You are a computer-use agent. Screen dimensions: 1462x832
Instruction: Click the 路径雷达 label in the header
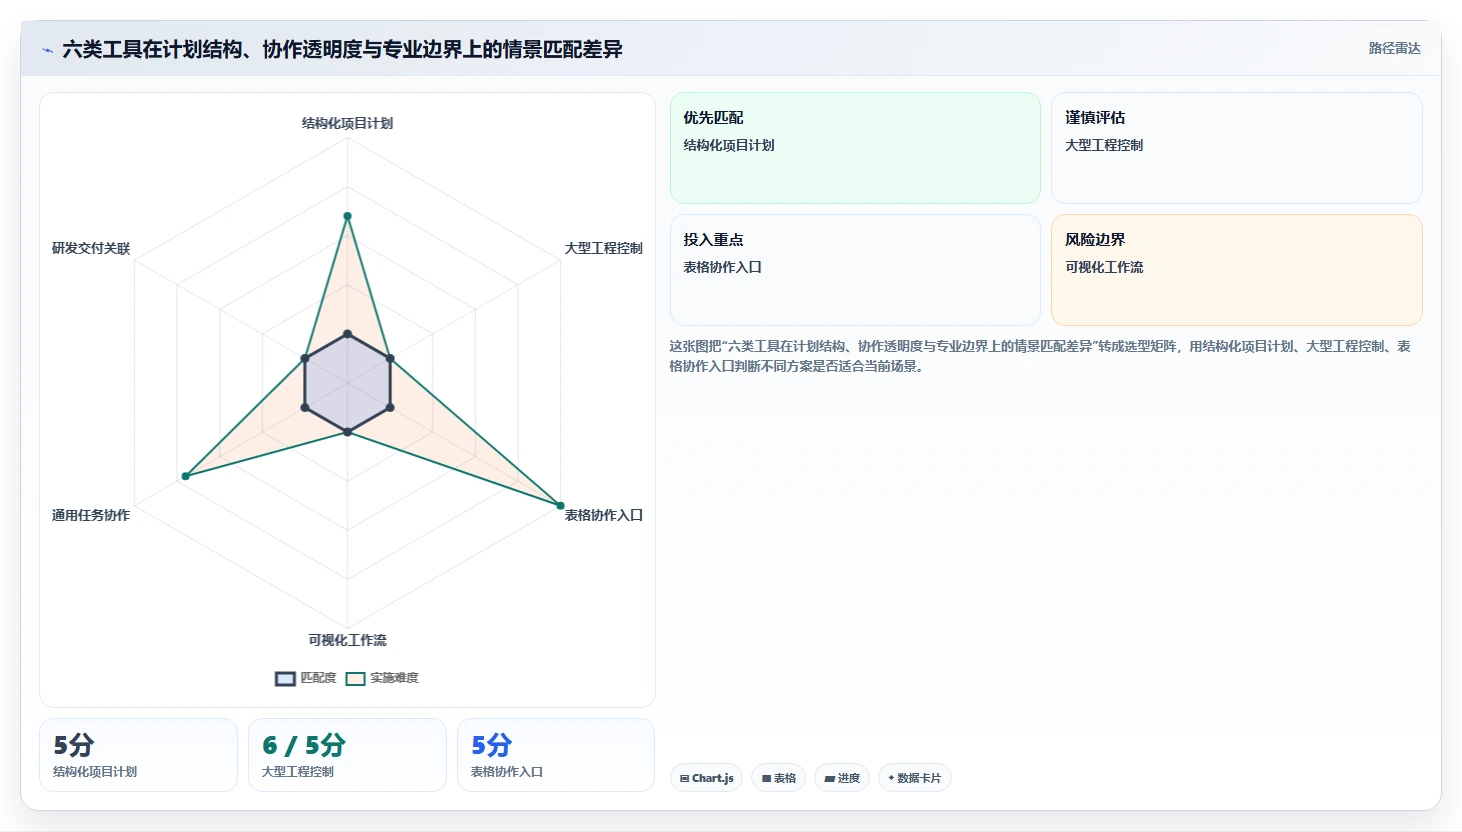pos(1394,48)
